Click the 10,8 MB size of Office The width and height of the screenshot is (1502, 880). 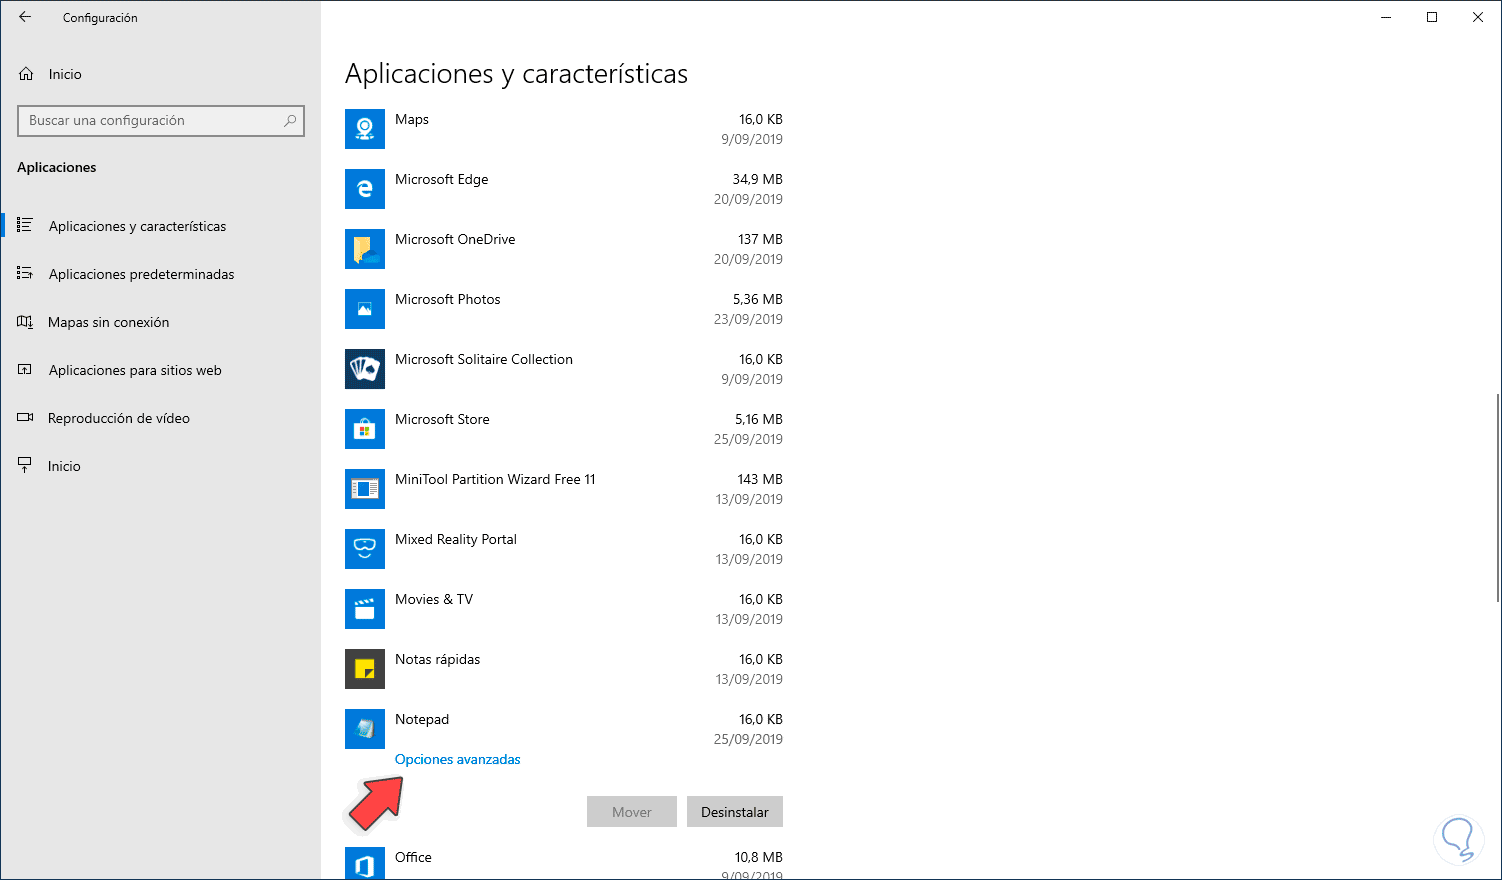pos(759,858)
